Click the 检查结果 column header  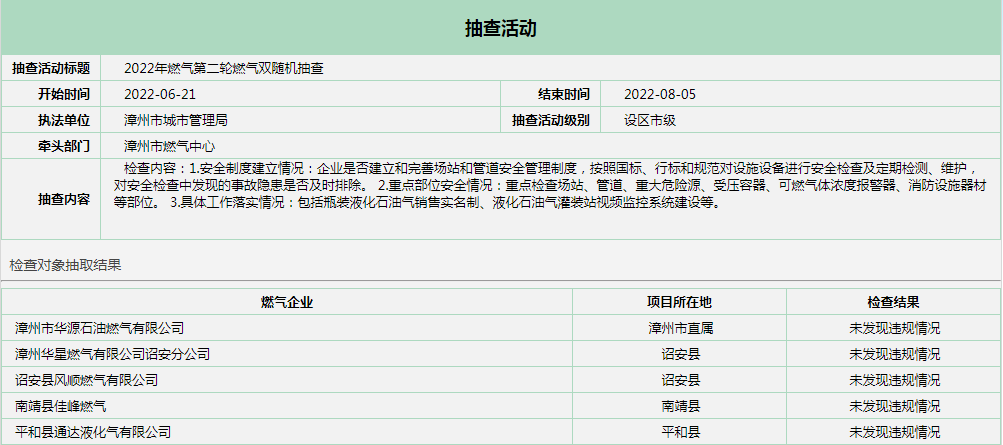pos(894,302)
